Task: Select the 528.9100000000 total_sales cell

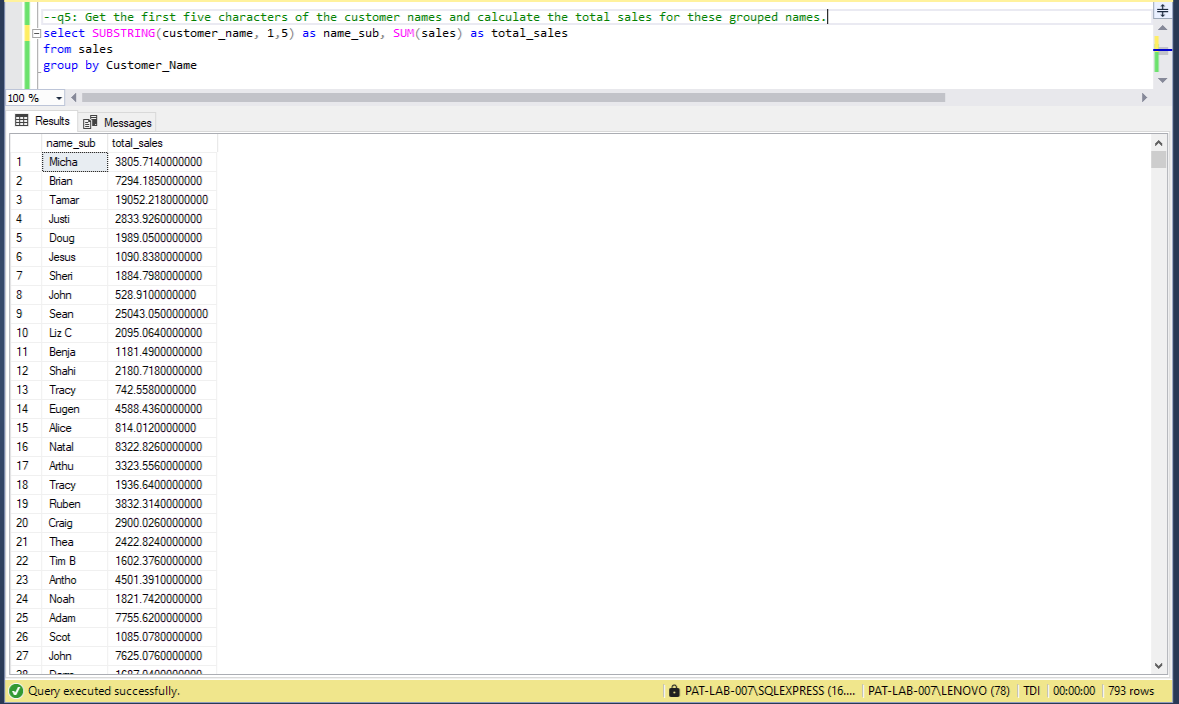Action: pos(162,295)
